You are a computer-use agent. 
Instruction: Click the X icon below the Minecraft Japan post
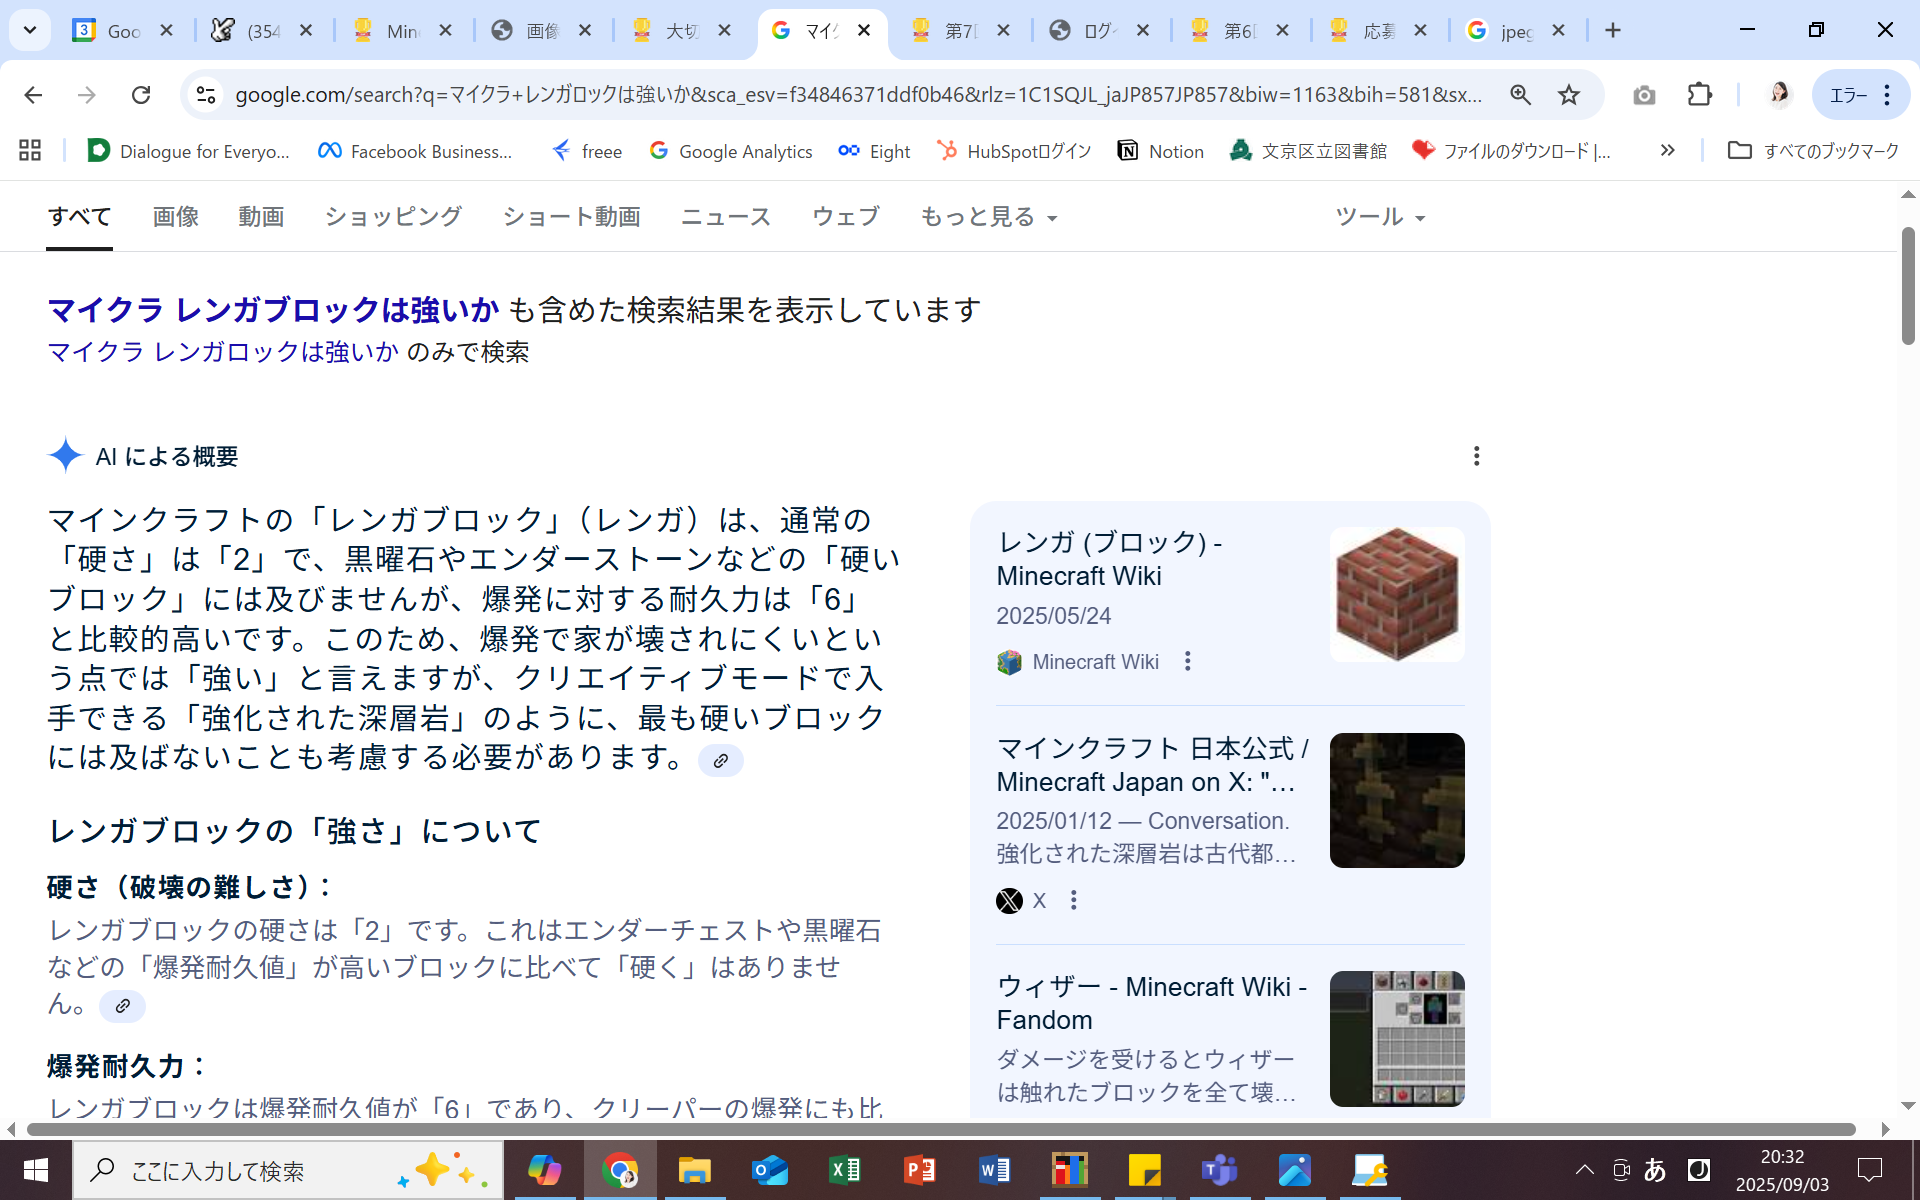tap(1011, 900)
